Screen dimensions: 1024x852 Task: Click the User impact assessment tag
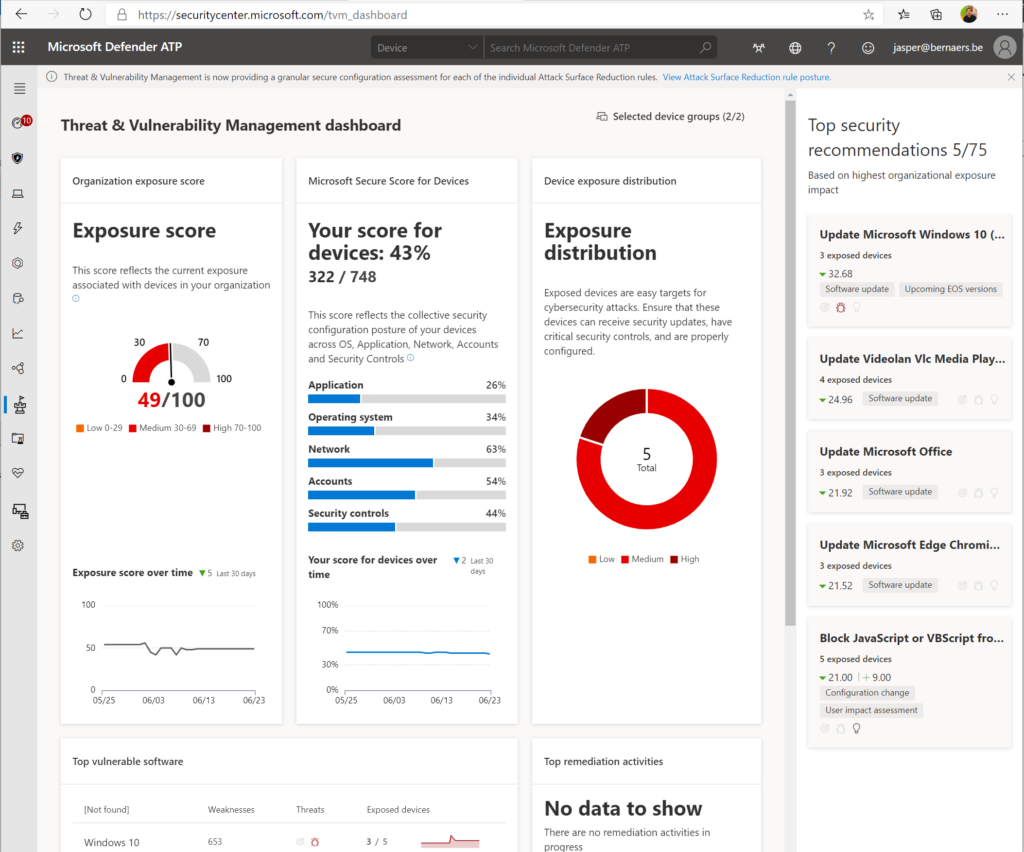tap(871, 710)
